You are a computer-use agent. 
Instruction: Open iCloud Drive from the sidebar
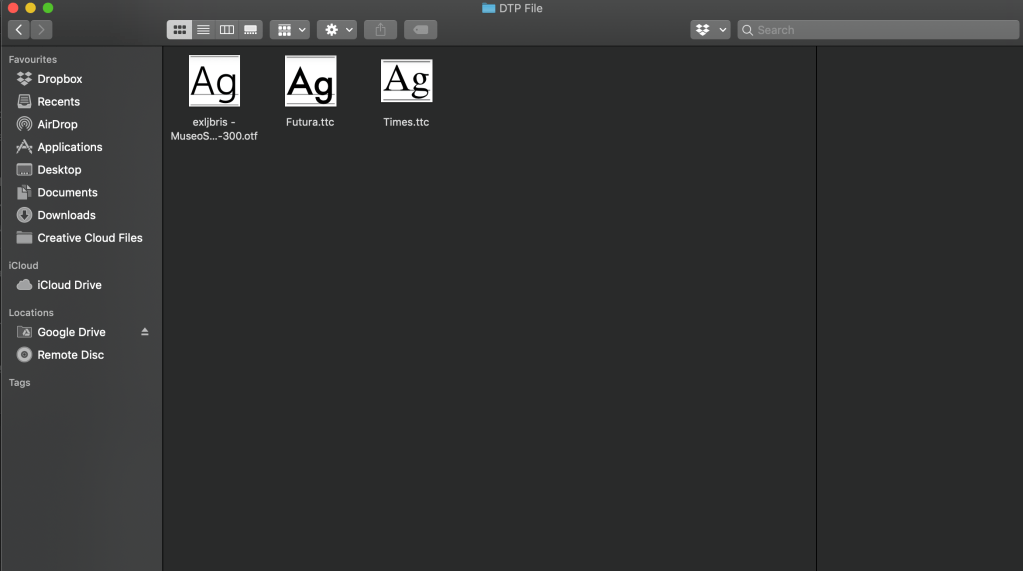click(x=69, y=285)
